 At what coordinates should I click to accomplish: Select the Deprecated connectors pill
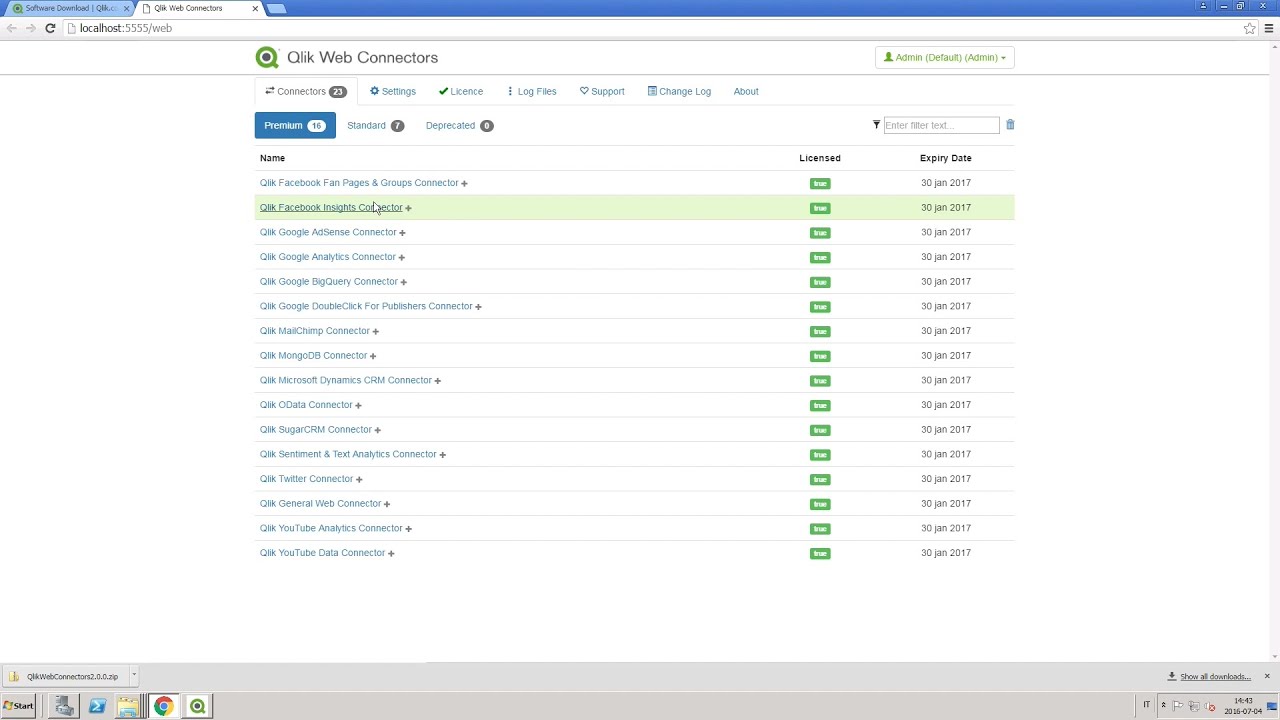[459, 125]
